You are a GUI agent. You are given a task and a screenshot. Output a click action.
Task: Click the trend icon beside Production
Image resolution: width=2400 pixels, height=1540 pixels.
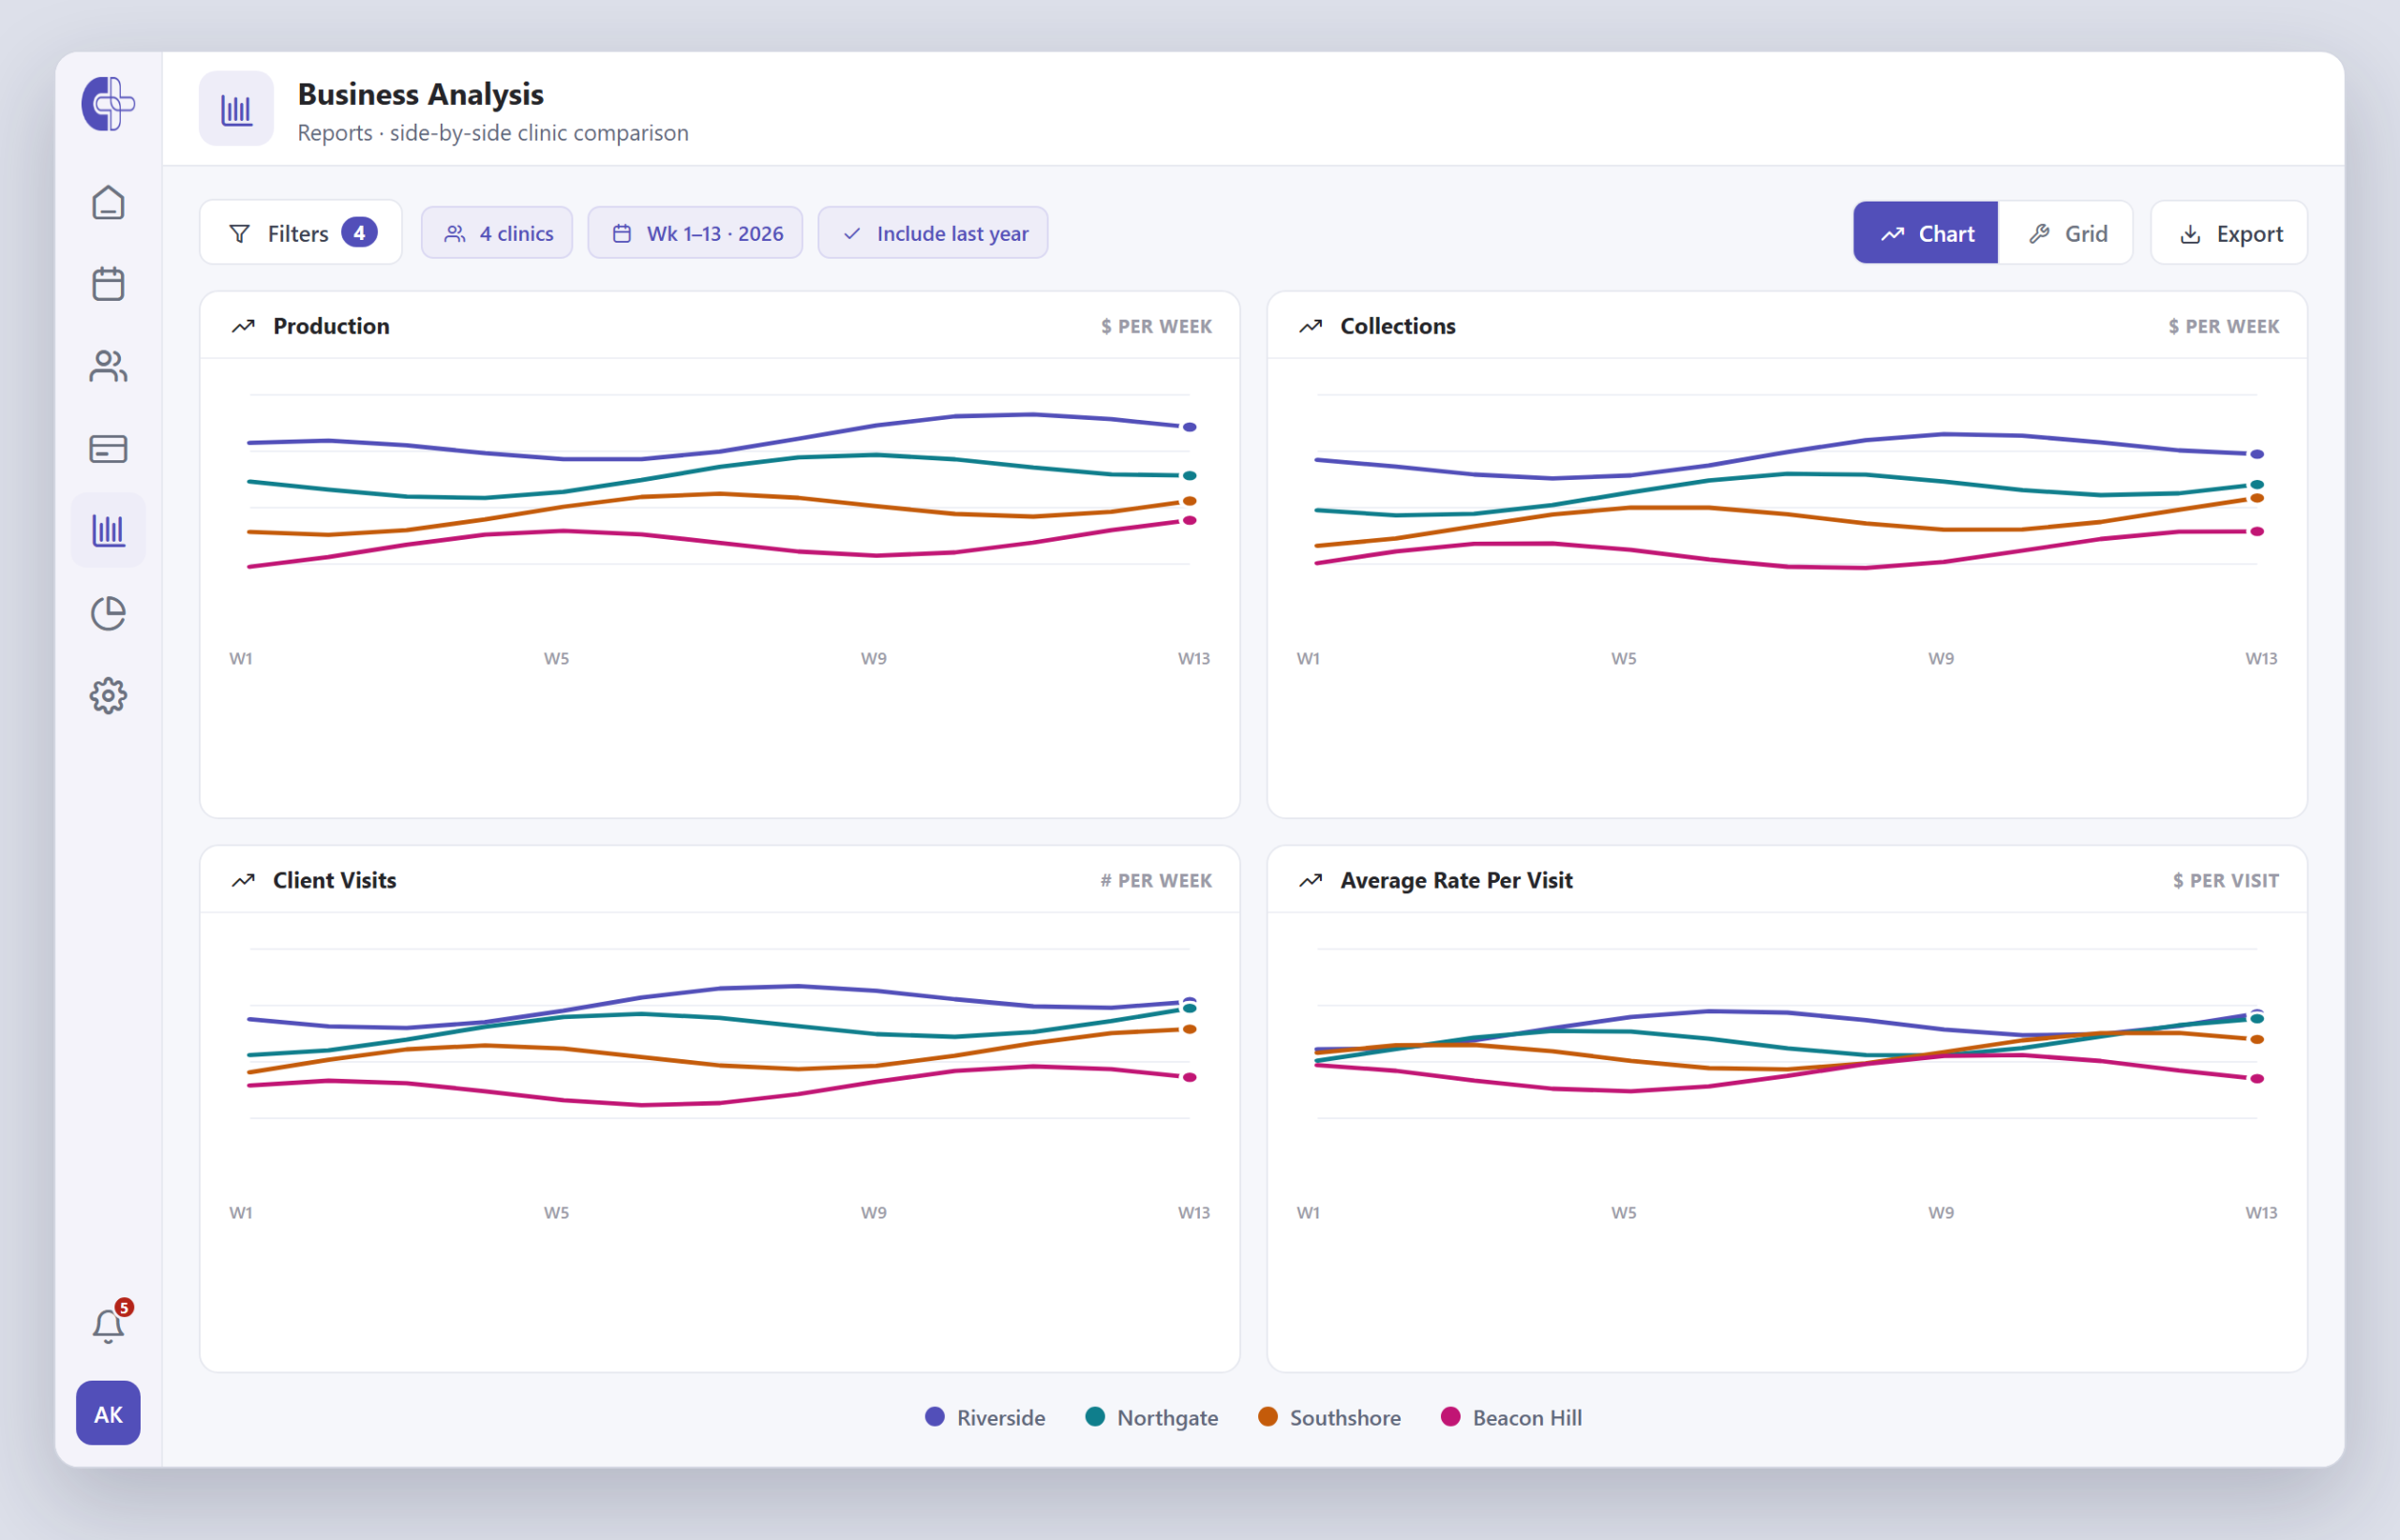(x=243, y=326)
